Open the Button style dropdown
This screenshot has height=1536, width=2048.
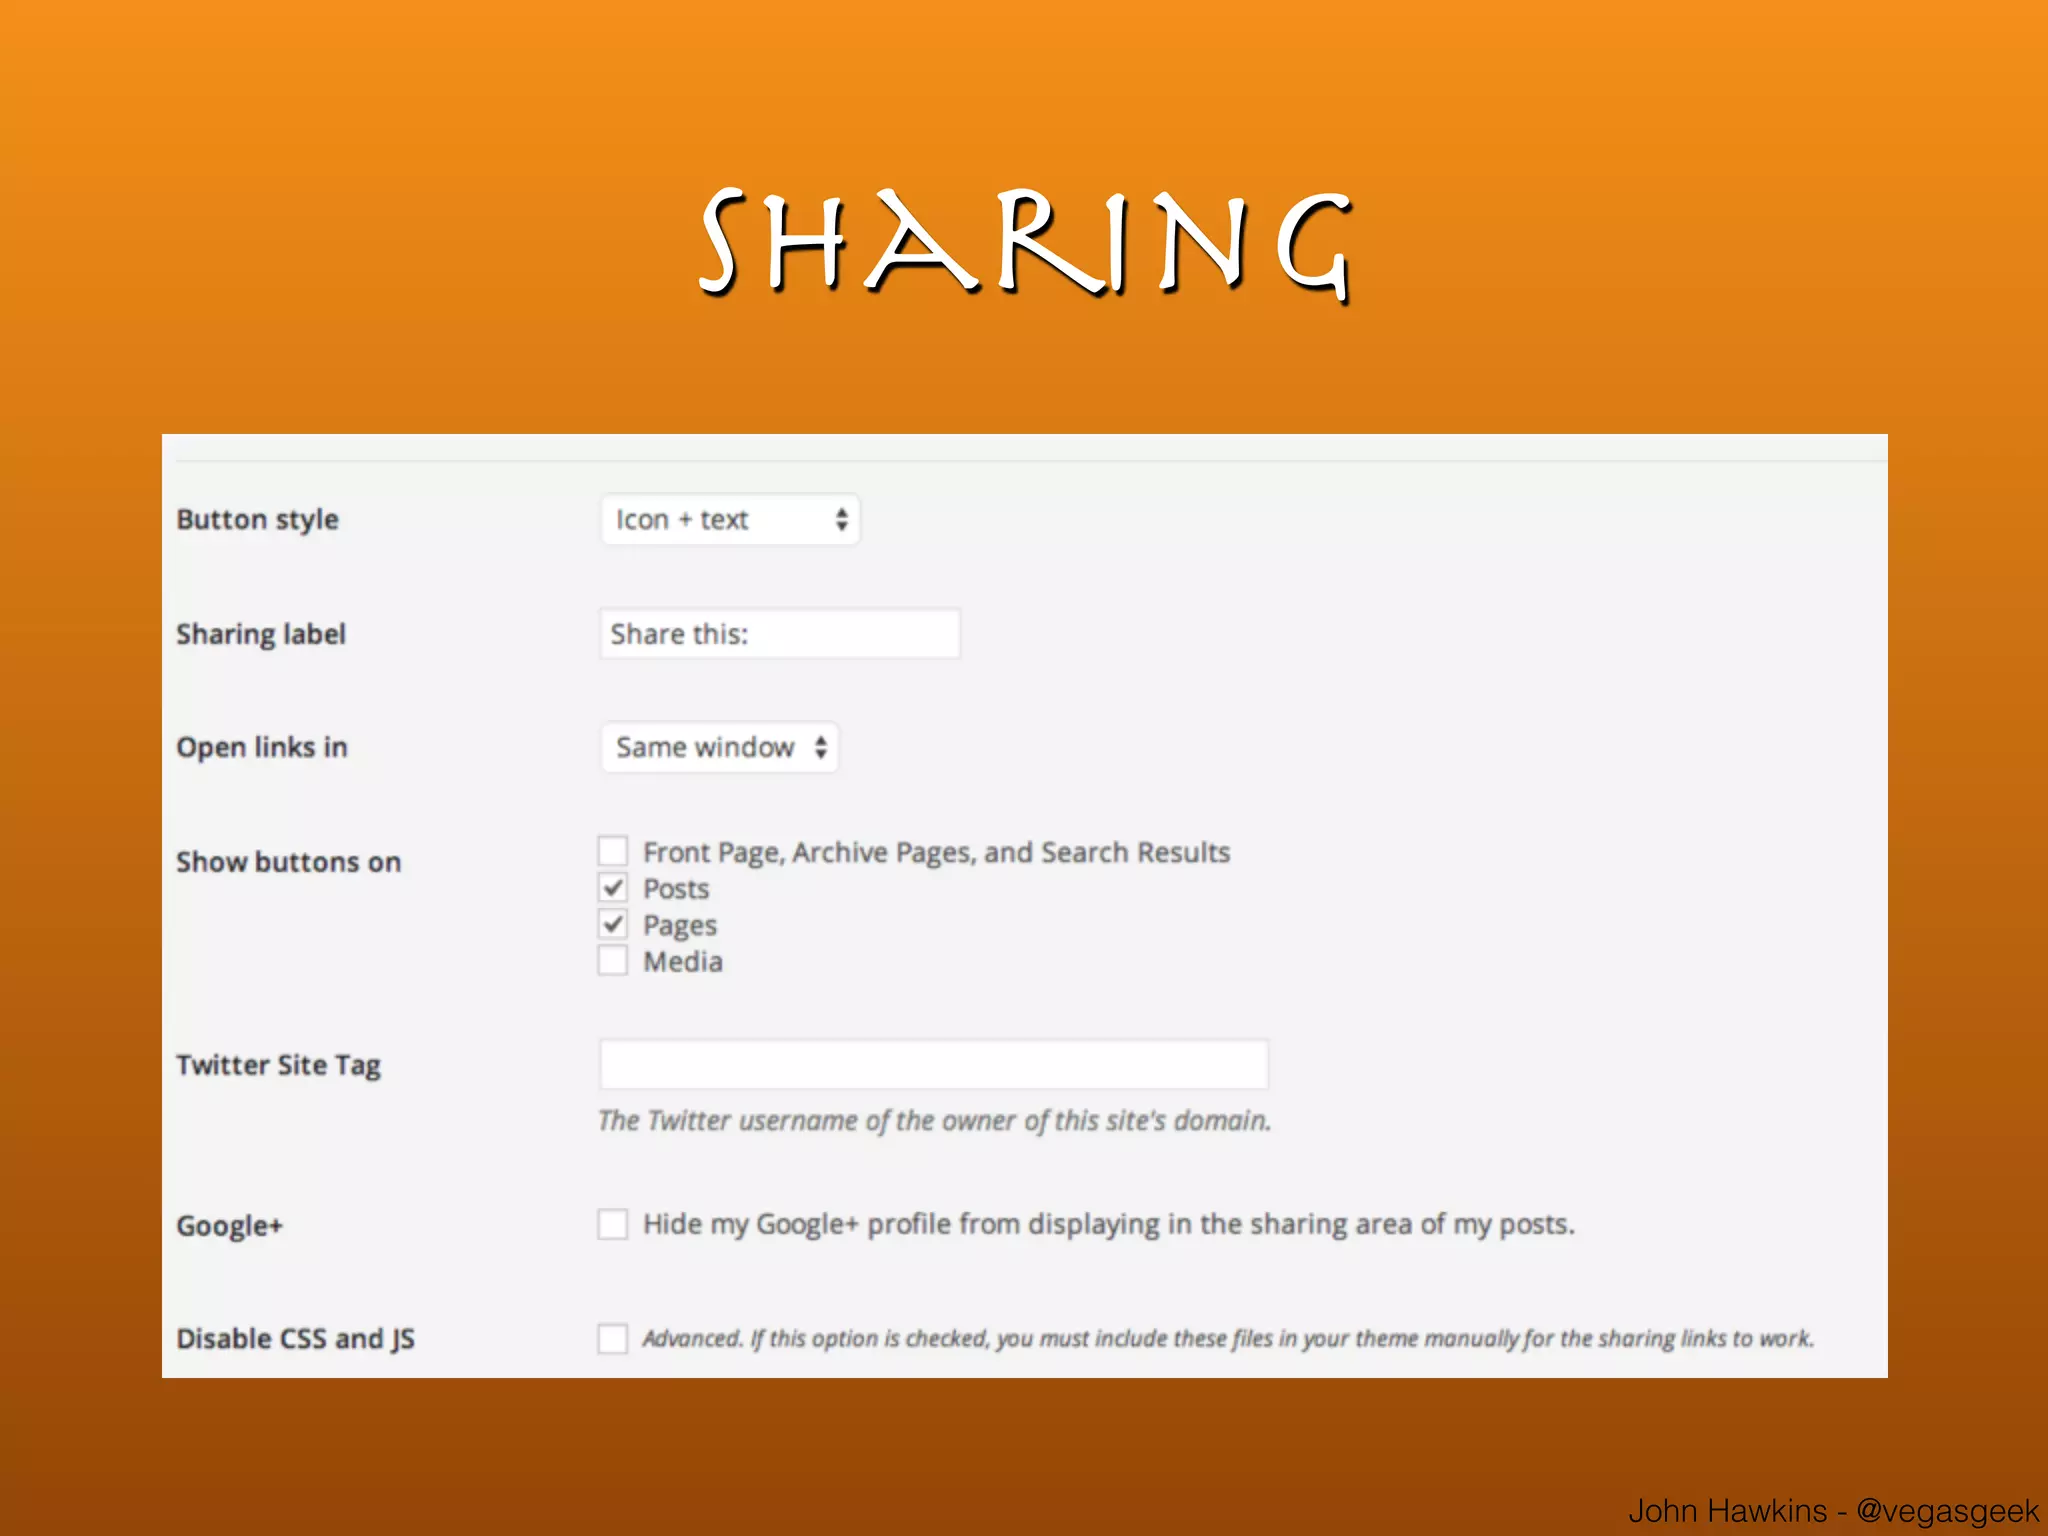[730, 519]
